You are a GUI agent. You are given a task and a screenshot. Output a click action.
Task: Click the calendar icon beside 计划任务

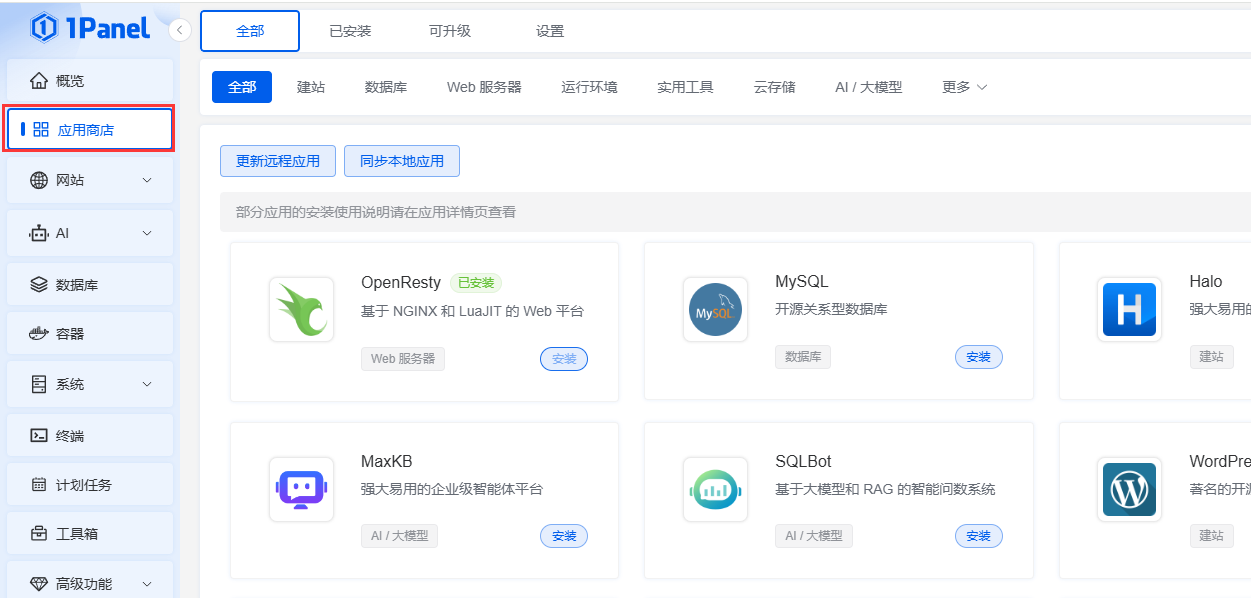tap(39, 485)
